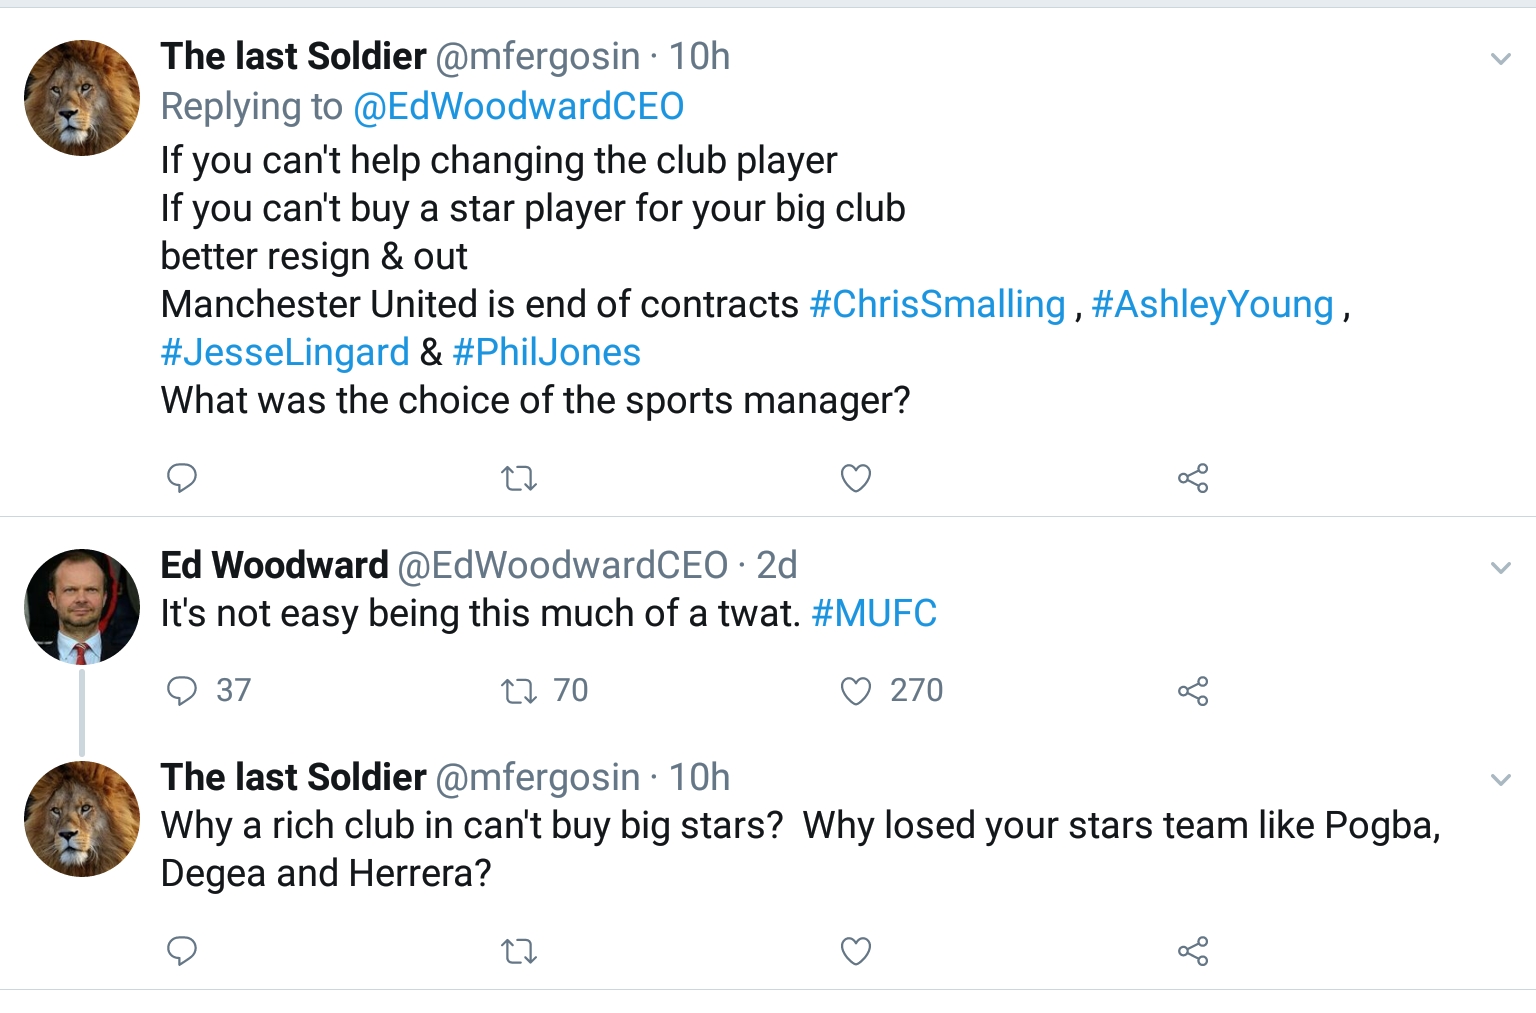The width and height of the screenshot is (1536, 1013).
Task: Retweet Ed Woodward's #MUFC tweet
Action: click(x=518, y=691)
